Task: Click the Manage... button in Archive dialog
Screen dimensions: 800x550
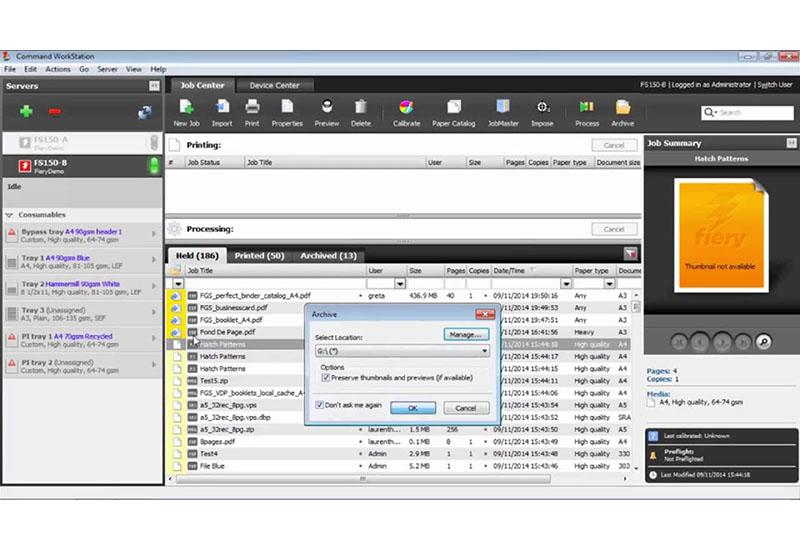Action: tap(466, 334)
